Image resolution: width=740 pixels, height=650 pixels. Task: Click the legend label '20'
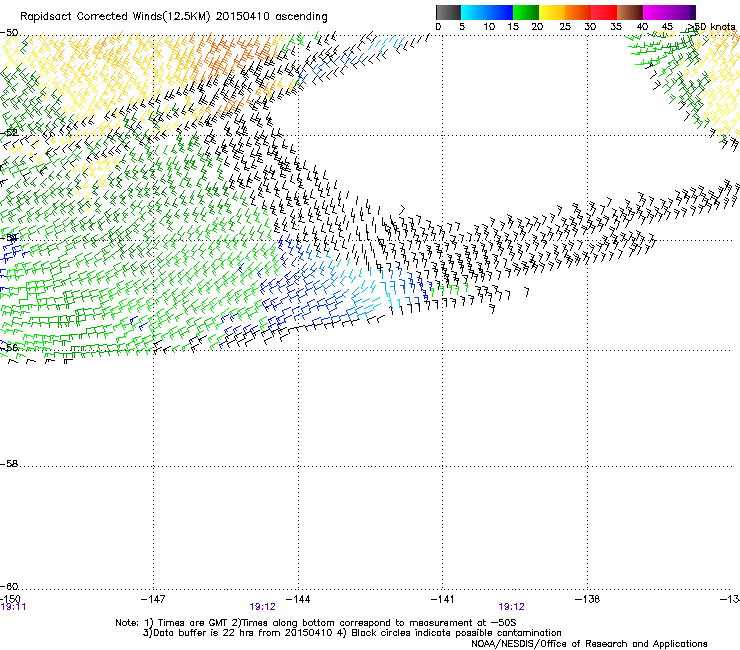coord(537,27)
